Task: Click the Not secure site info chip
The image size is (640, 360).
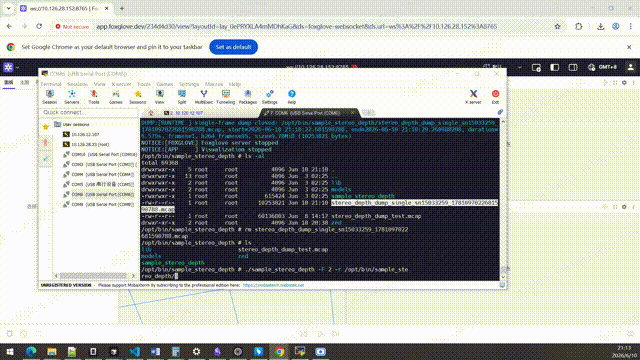Action: tap(72, 27)
